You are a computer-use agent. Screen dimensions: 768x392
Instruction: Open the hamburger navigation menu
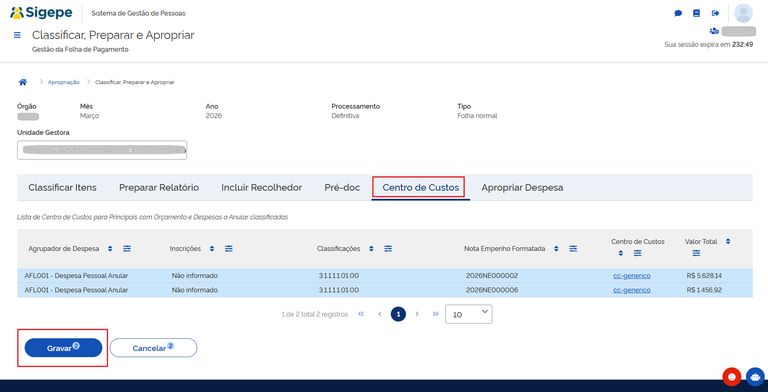point(17,35)
